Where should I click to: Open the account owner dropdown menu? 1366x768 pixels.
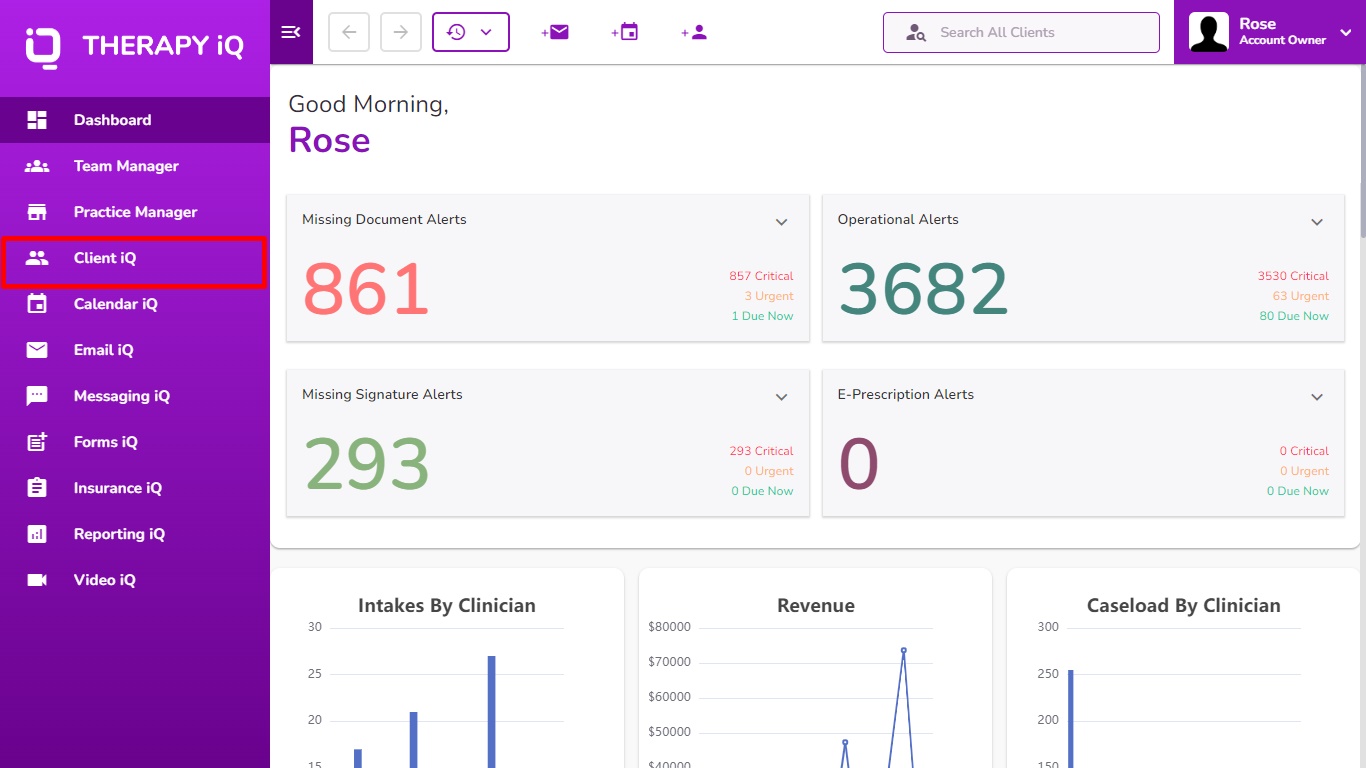(1345, 32)
